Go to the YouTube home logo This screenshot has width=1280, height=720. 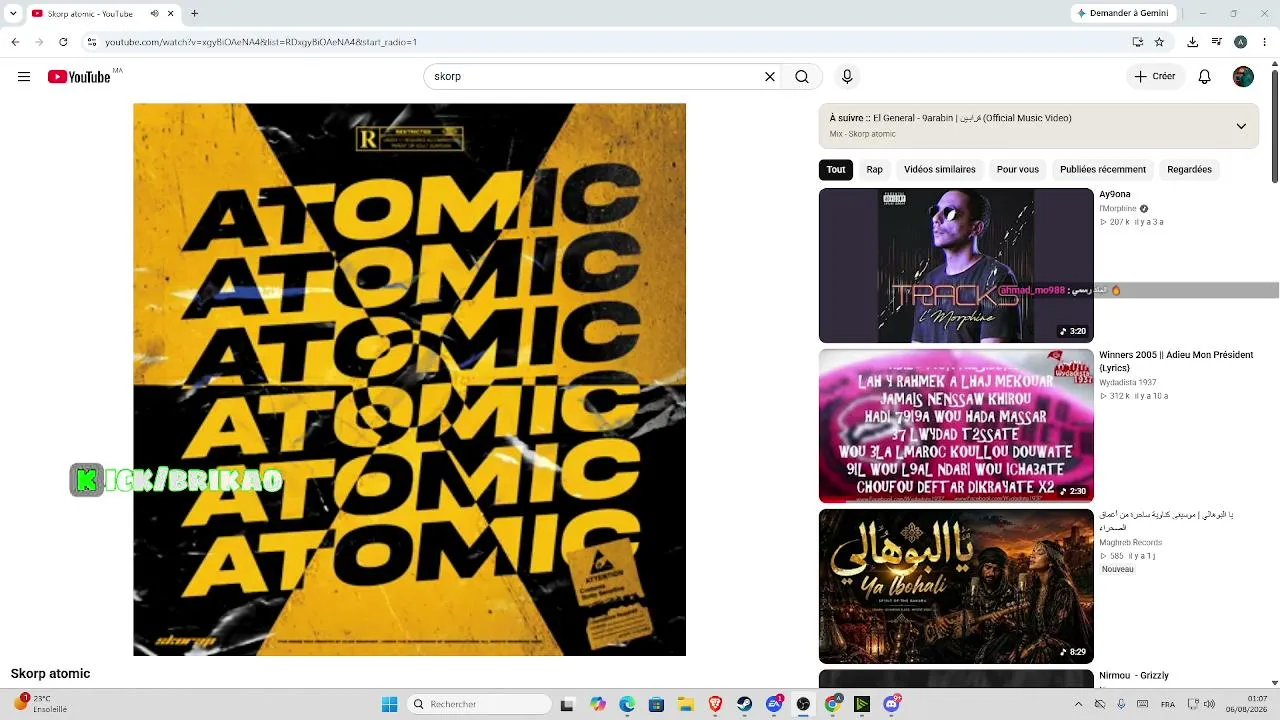point(79,77)
